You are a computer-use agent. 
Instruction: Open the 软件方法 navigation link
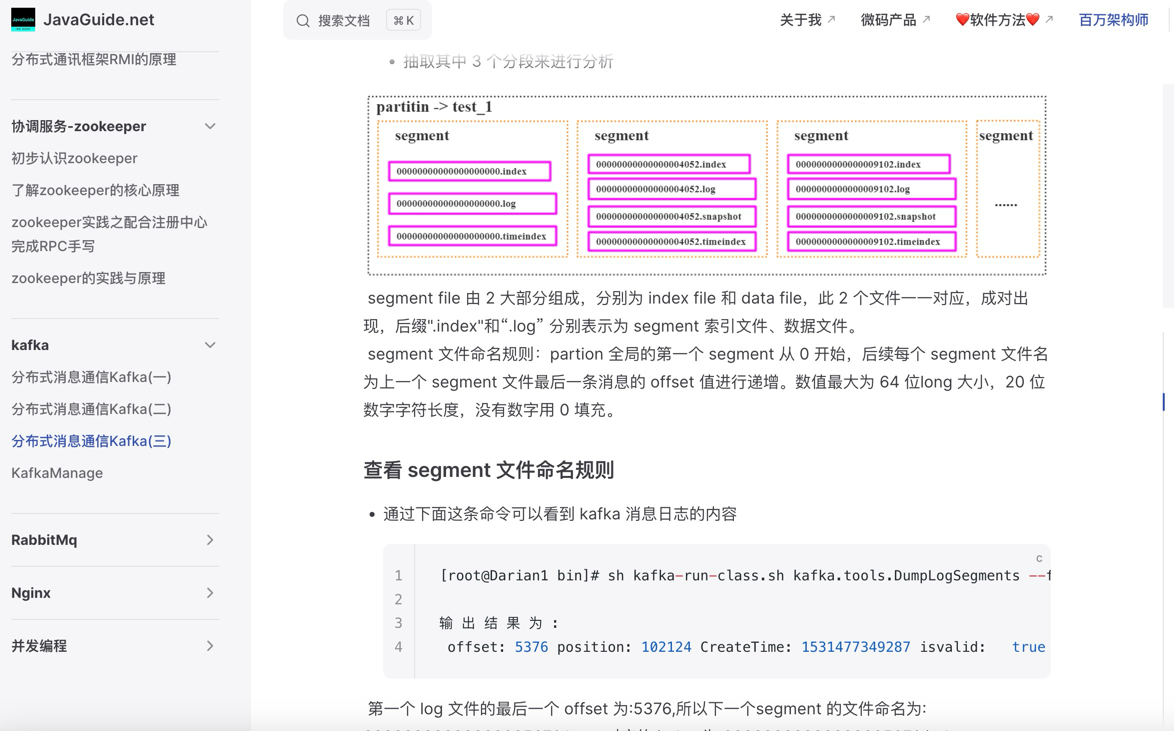997,20
